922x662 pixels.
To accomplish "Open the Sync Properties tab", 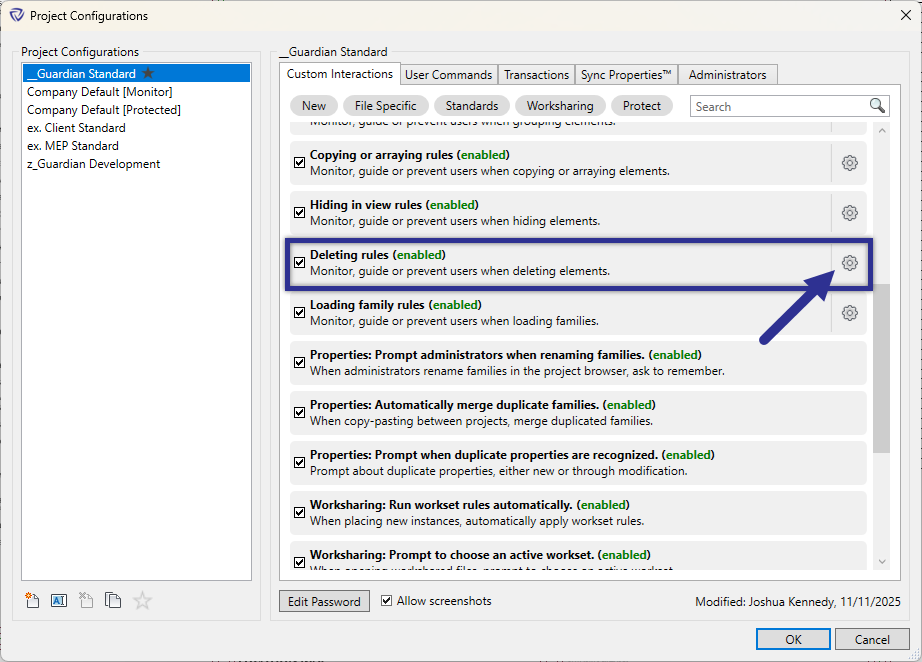I will tap(626, 73).
